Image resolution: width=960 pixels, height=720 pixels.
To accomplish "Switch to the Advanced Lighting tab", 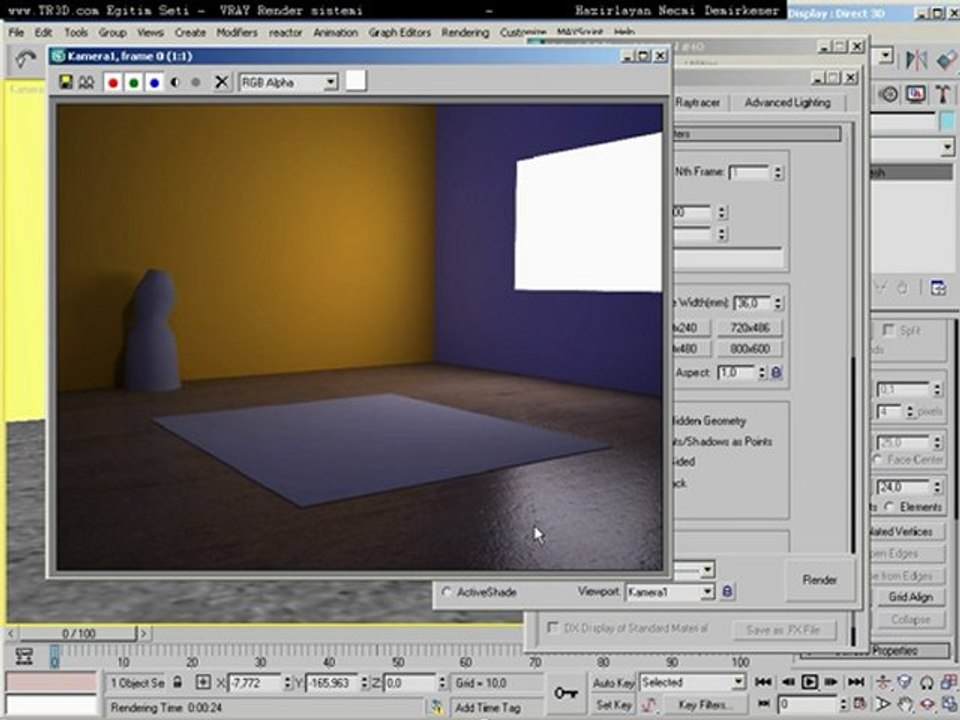I will [x=787, y=103].
